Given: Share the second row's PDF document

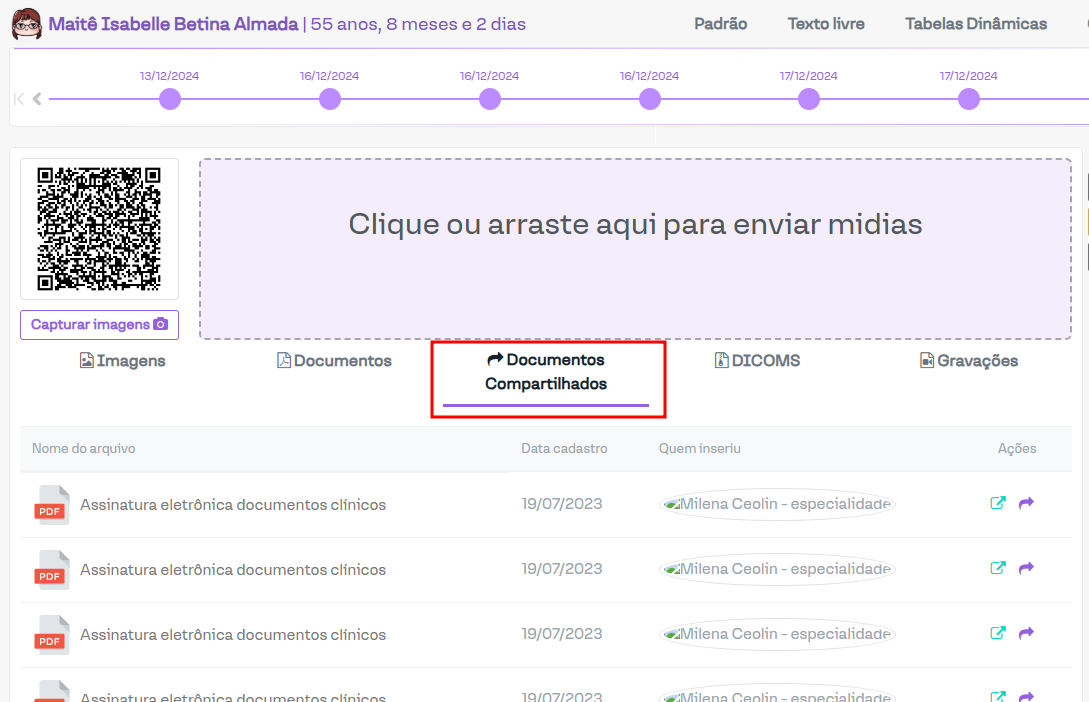Looking at the screenshot, I should tap(1026, 568).
